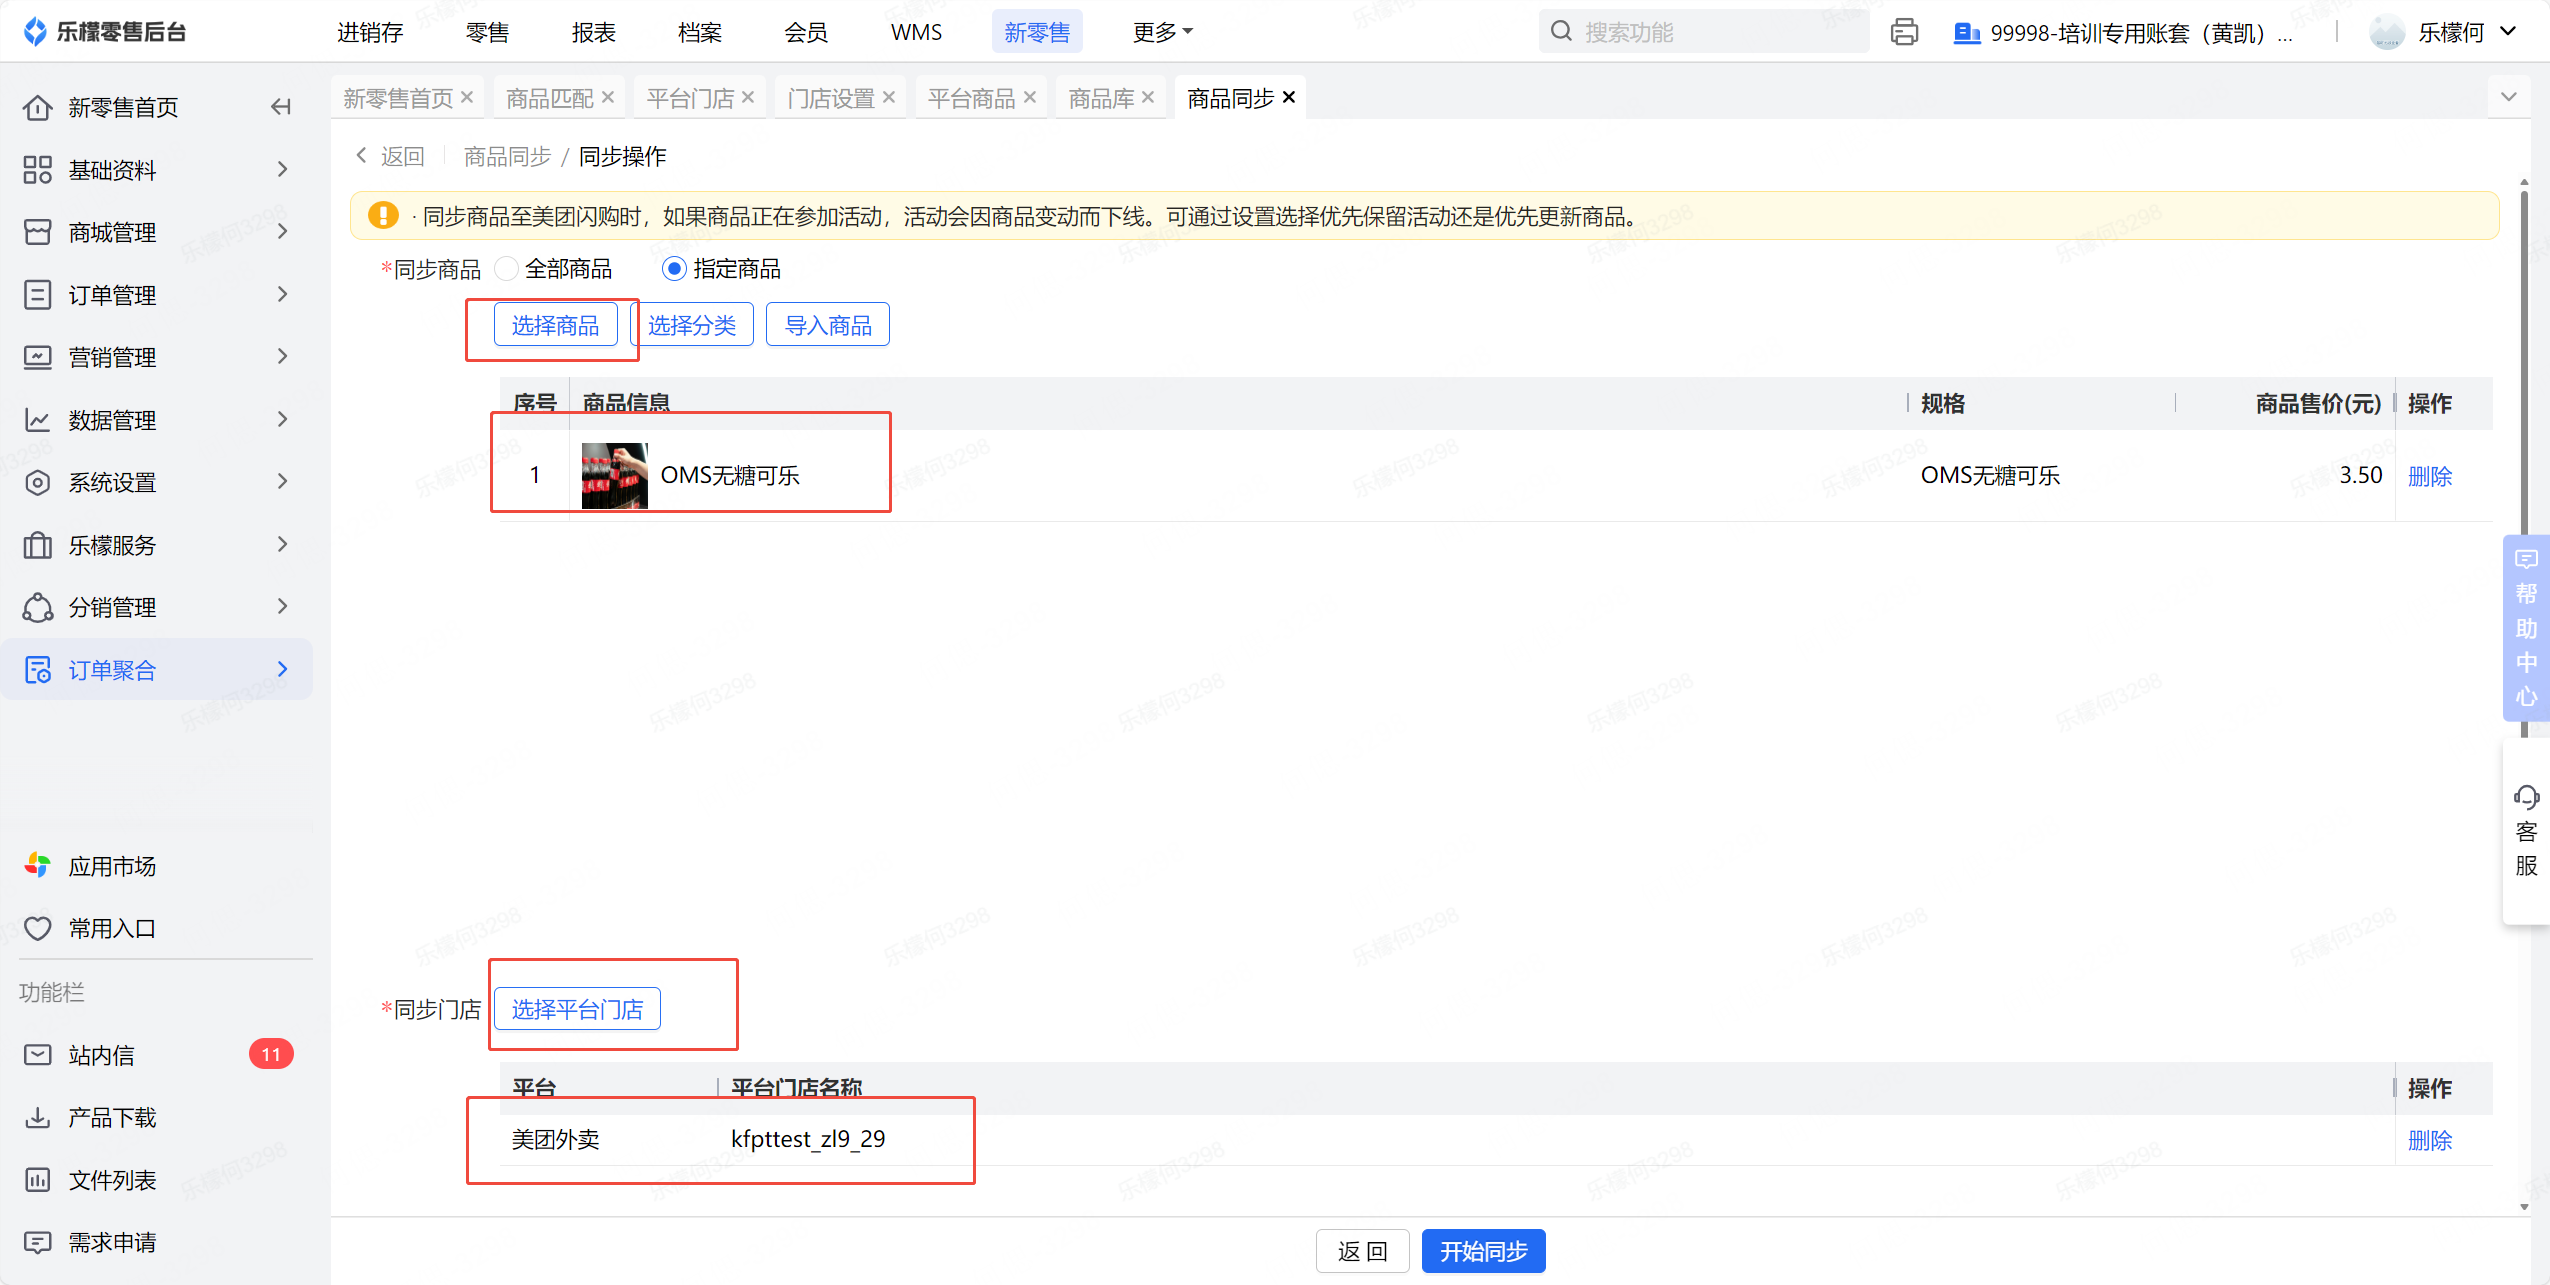Collapse the left sidebar with arrow icon
Image resolution: width=2550 pixels, height=1285 pixels.
(x=281, y=107)
